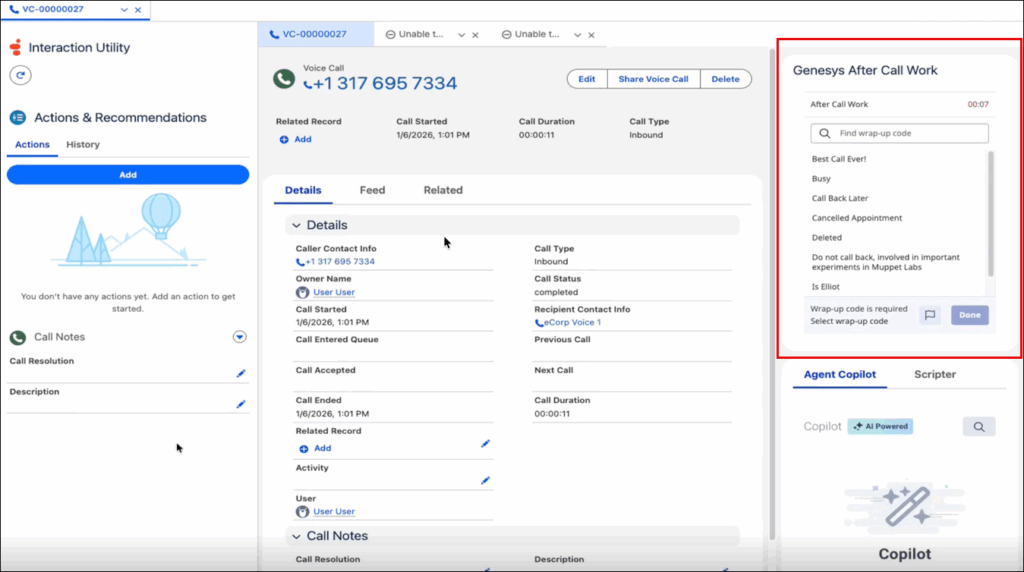Select the Best Call Ever! wrap-up code
This screenshot has width=1024, height=572.
tap(839, 159)
